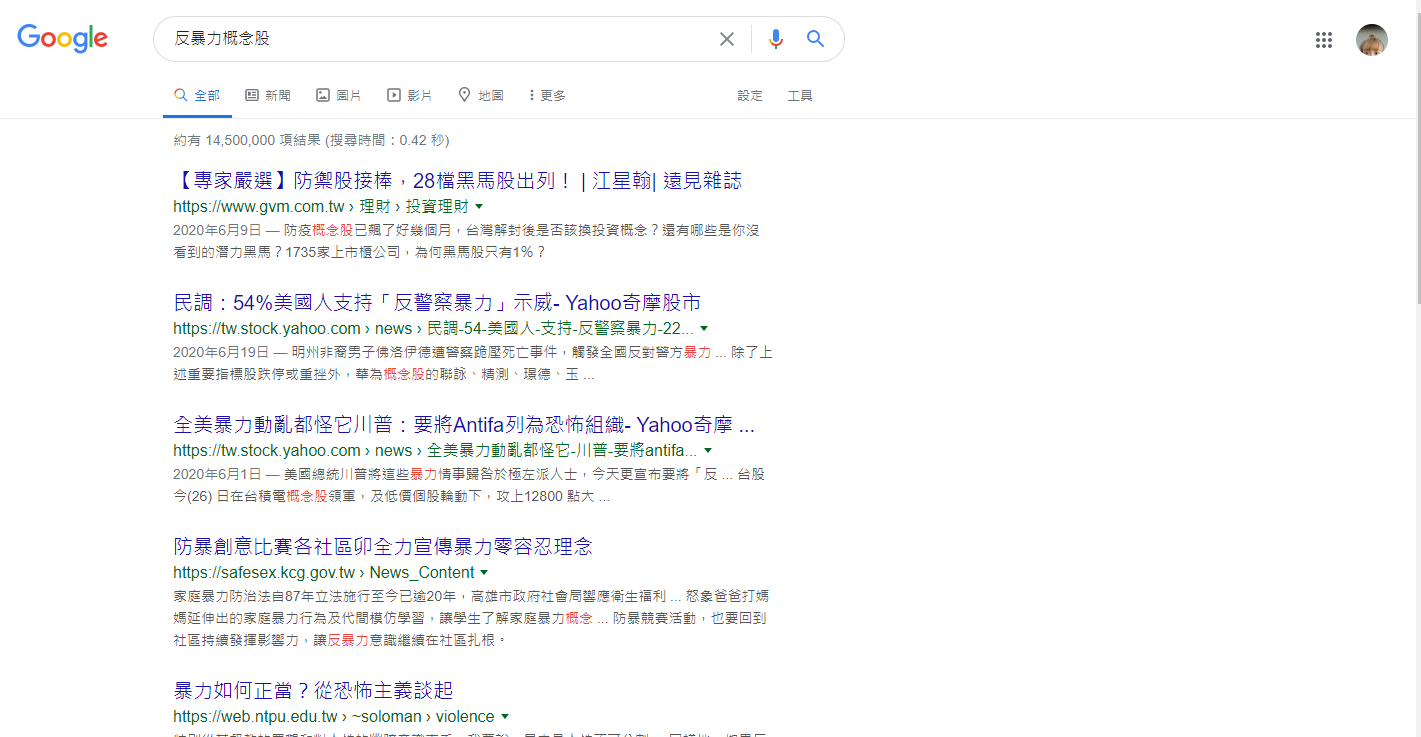This screenshot has width=1421, height=737.
Task: Open 民調:54%美國人支持 result link
Action: click(437, 303)
